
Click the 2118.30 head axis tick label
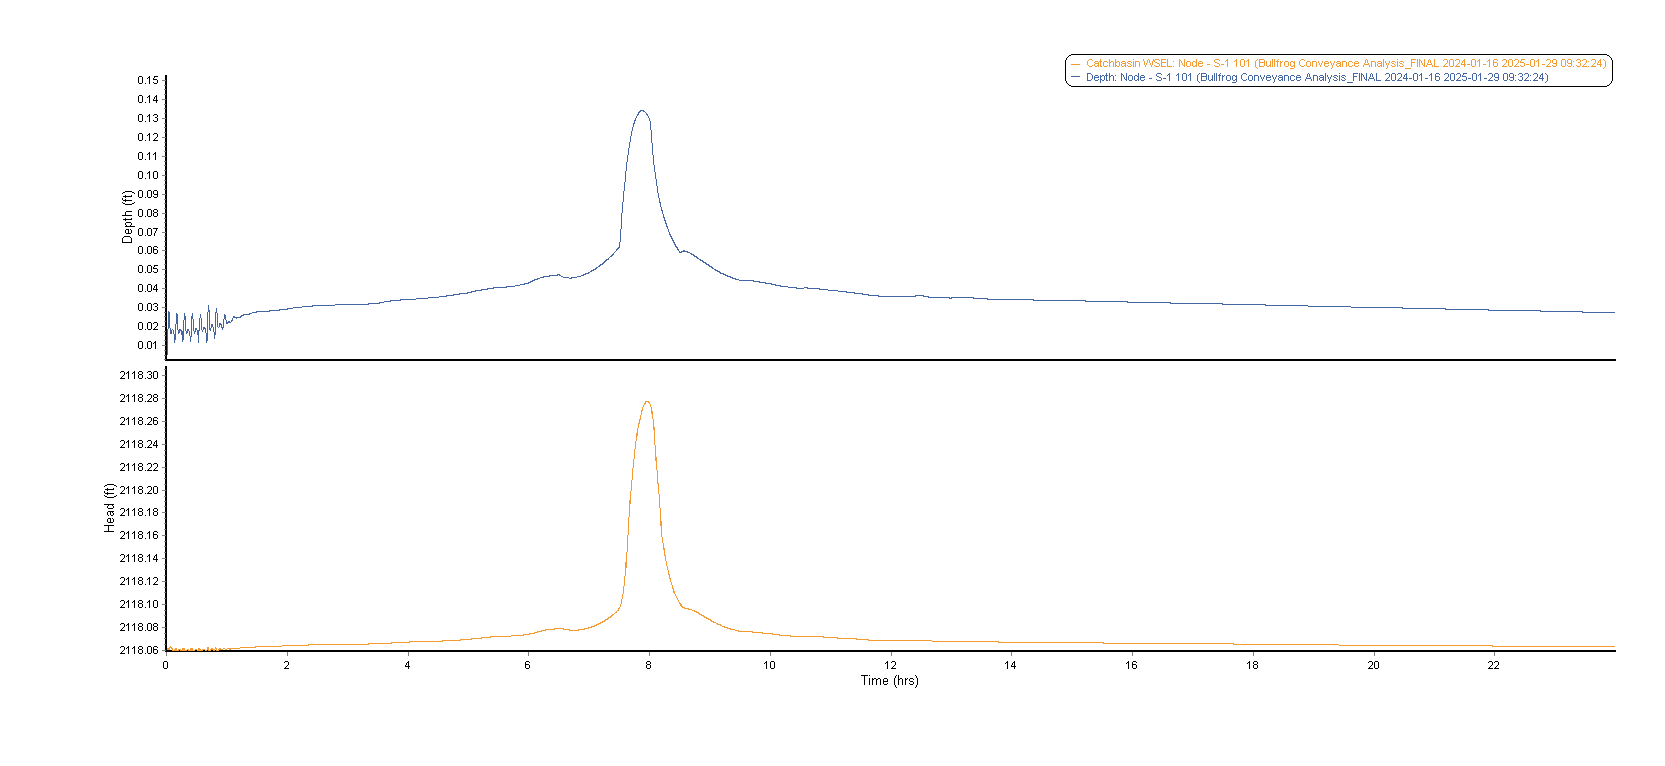point(139,375)
